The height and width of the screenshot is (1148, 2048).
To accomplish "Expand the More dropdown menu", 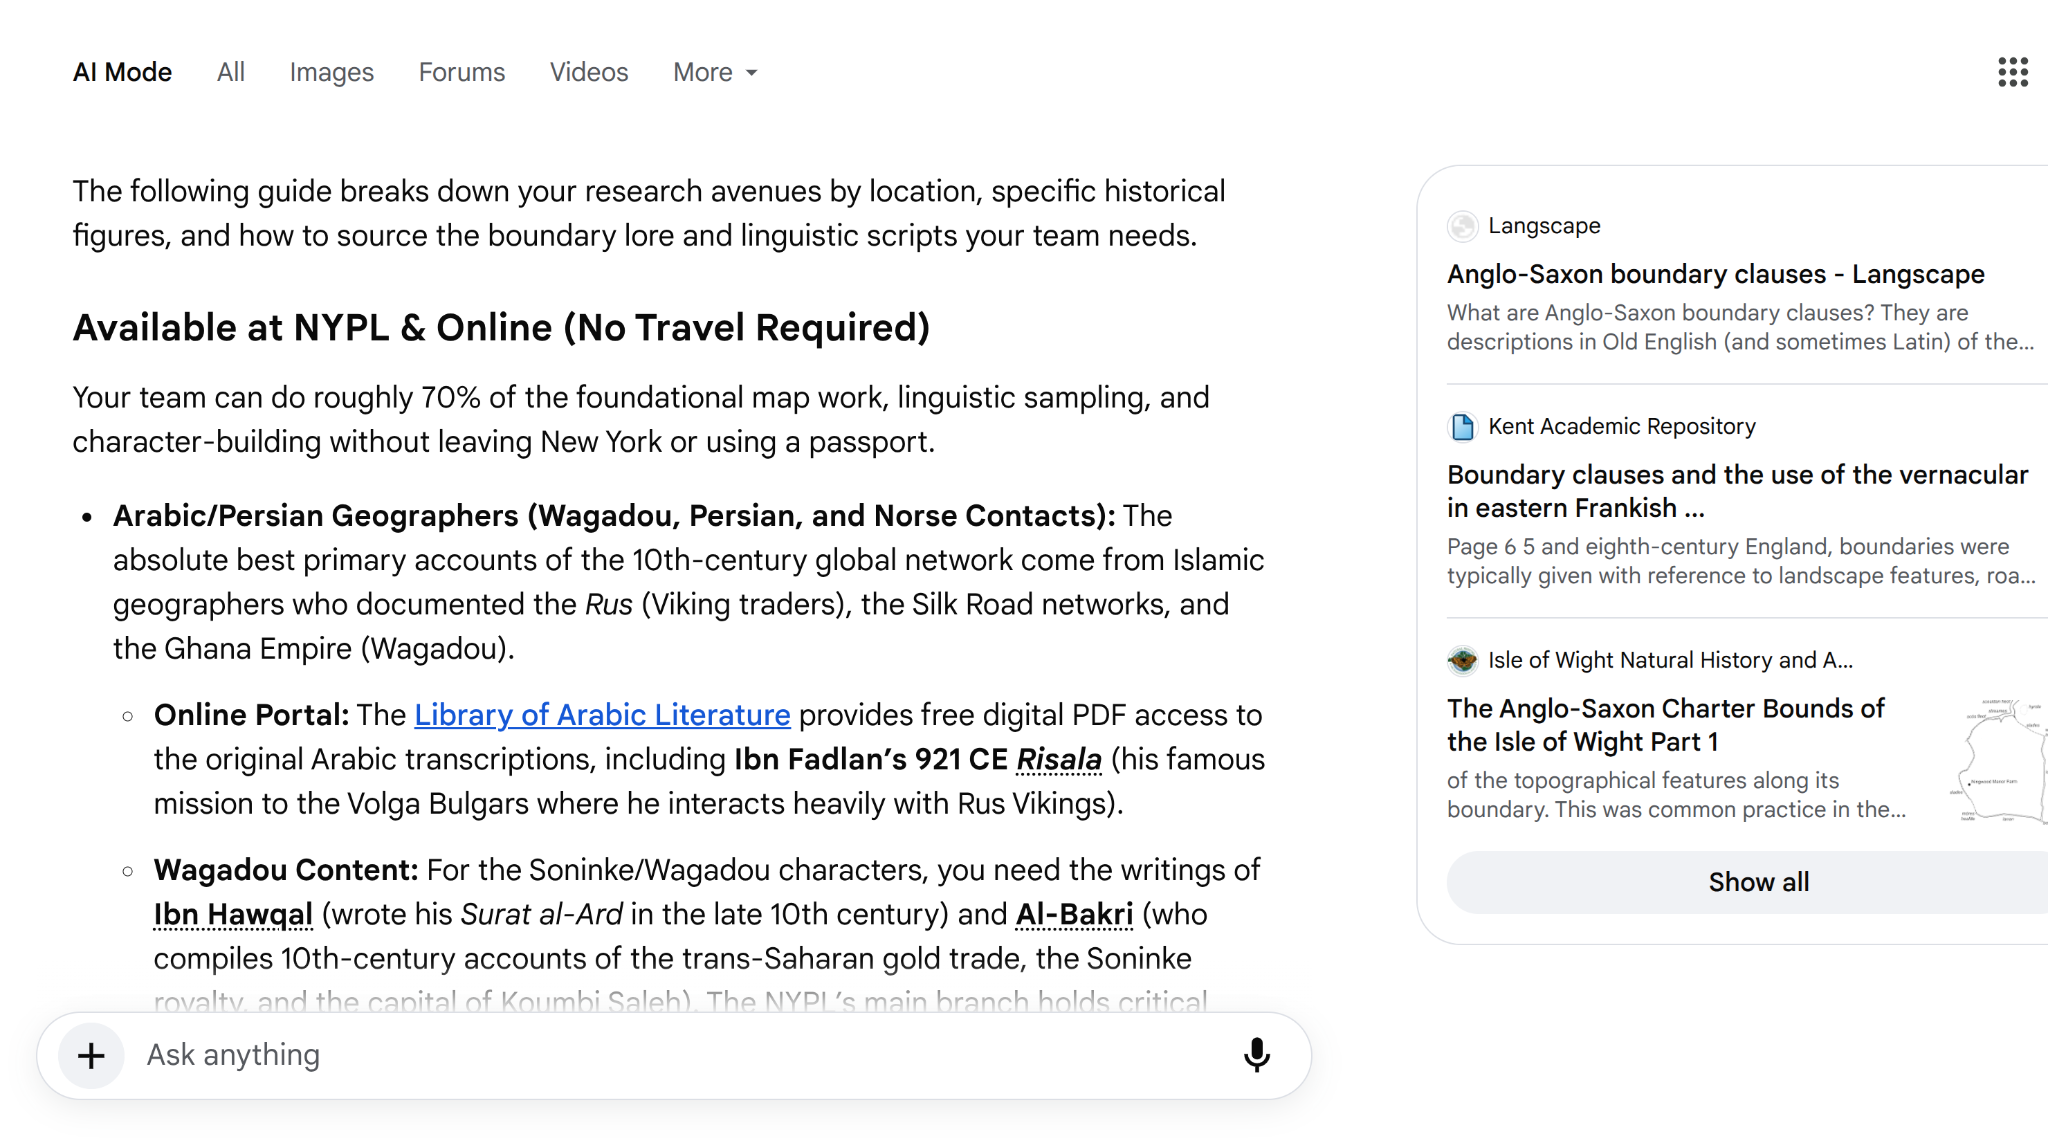I will (715, 72).
